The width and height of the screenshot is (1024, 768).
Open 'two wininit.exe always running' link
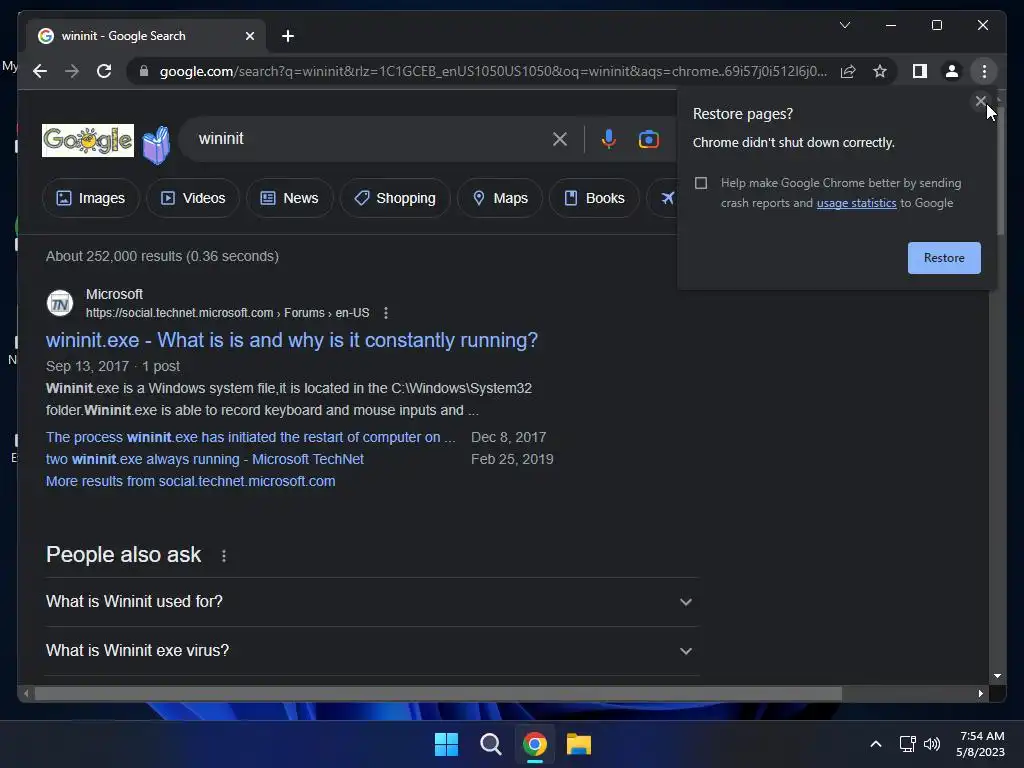pyautogui.click(x=204, y=459)
